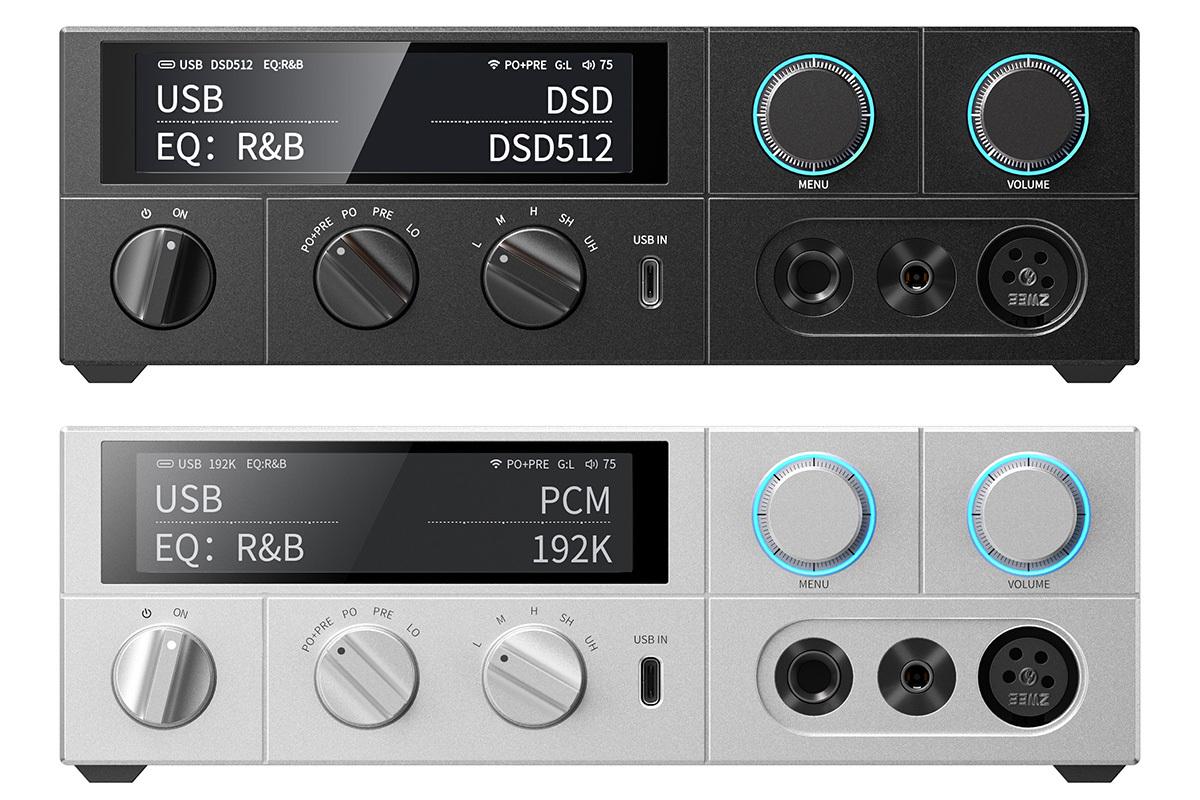Click the 'UH' gain label on silver unit
The width and height of the screenshot is (1200, 800).
click(592, 641)
